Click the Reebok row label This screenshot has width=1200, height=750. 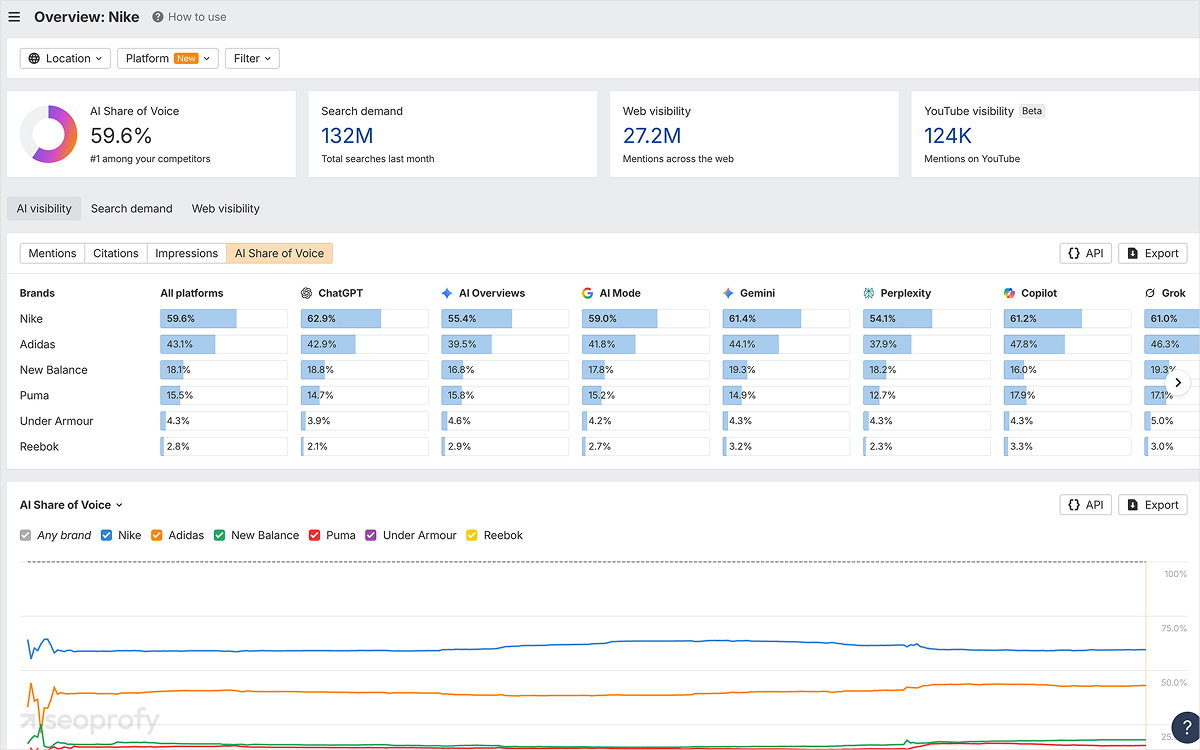tap(39, 447)
